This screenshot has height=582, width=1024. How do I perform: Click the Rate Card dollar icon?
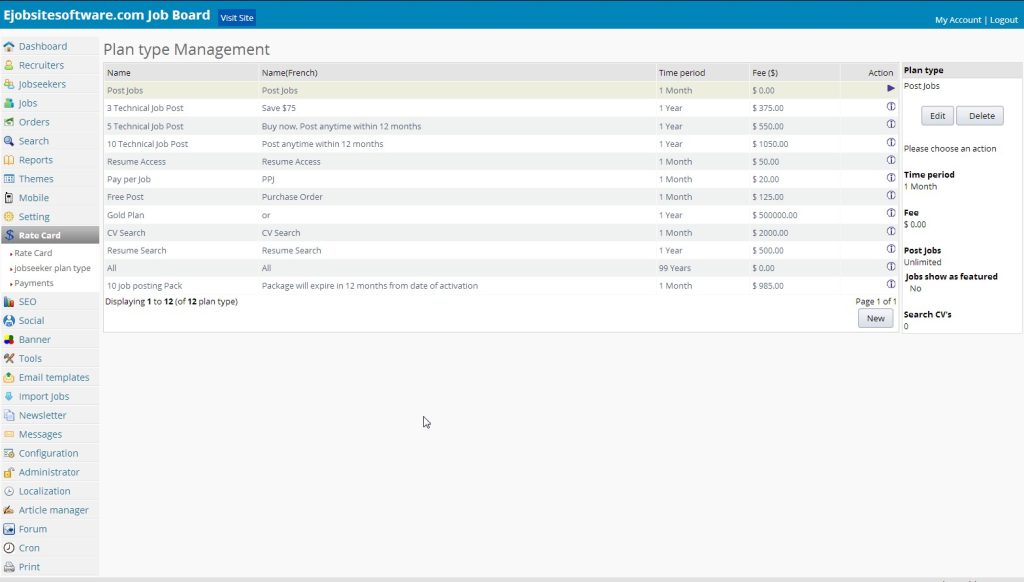pos(8,235)
